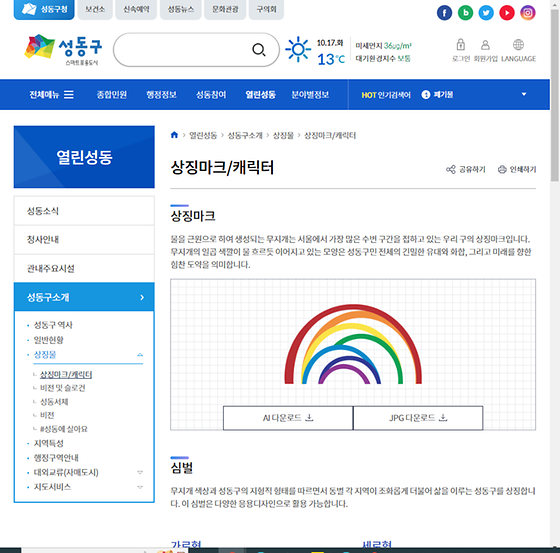This screenshot has width=560, height=553.
Task: Open the 성동참여 menu
Action: tap(211, 95)
